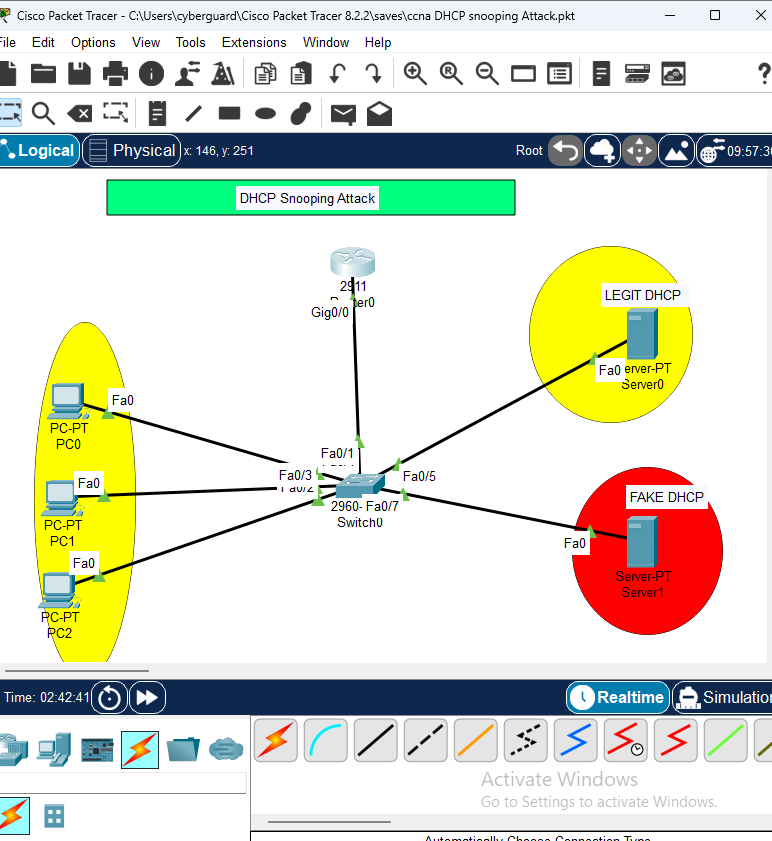
Task: Select automatic connection type lightning bolt
Action: click(276, 740)
